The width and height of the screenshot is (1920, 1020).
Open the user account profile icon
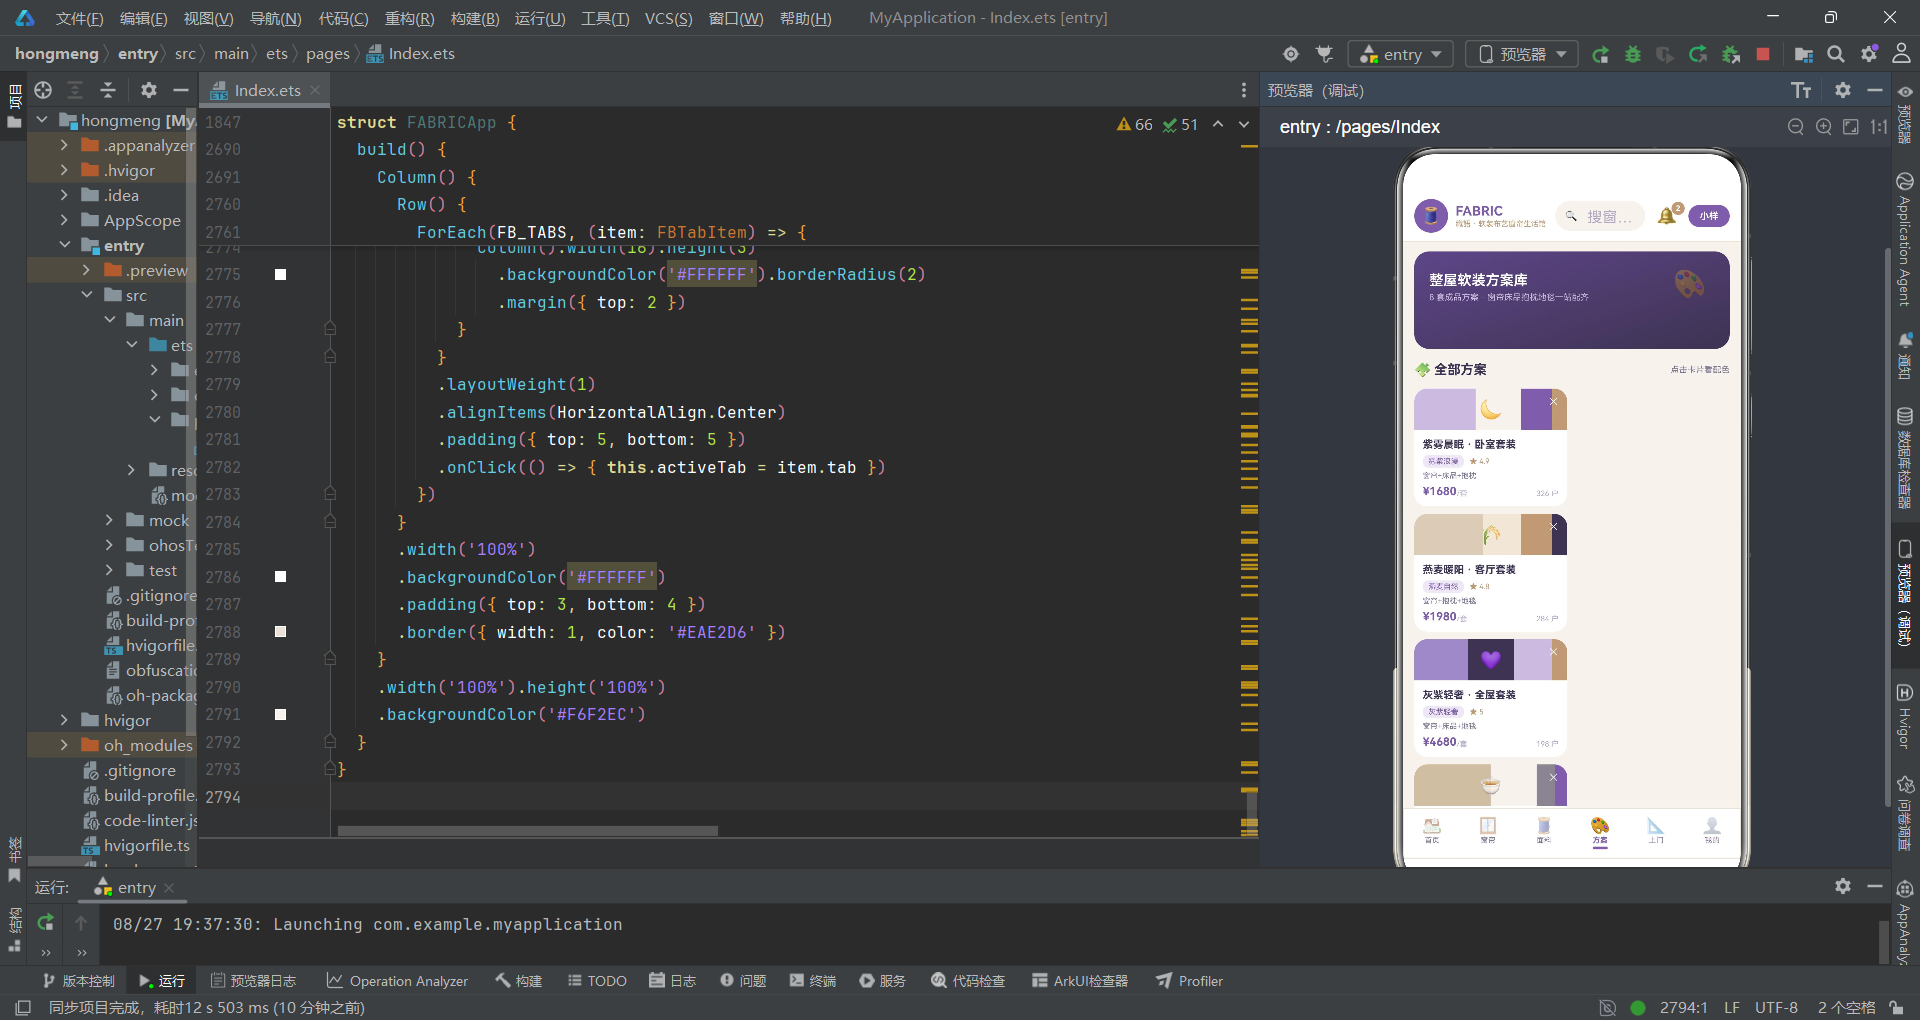(x=1901, y=54)
